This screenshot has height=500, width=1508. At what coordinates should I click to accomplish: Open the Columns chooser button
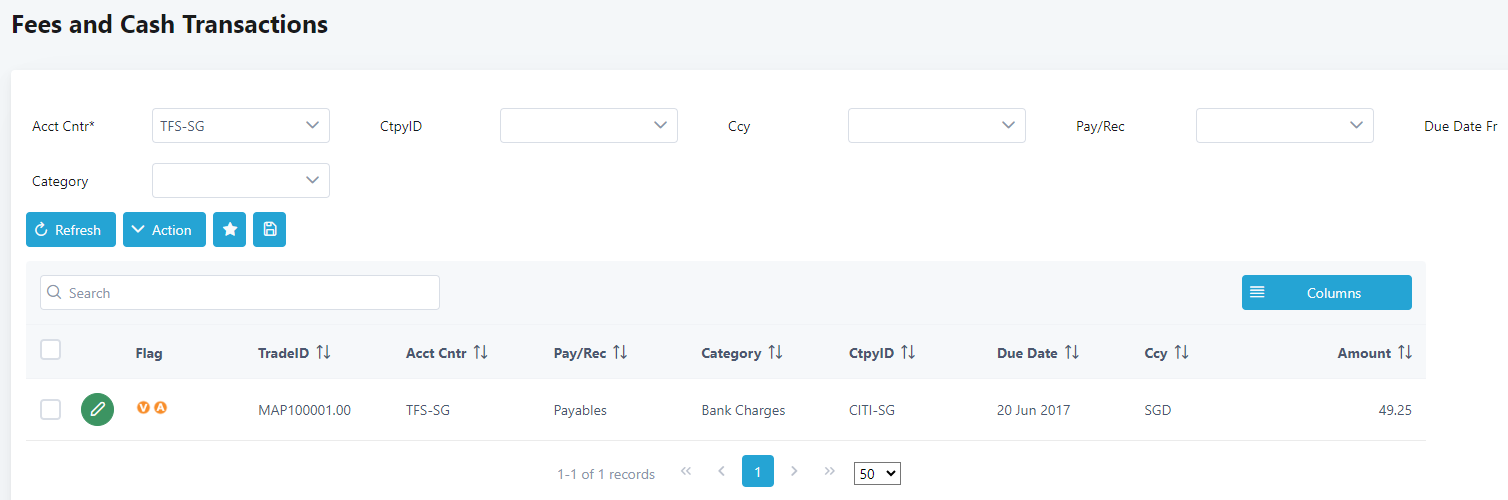click(1326, 293)
